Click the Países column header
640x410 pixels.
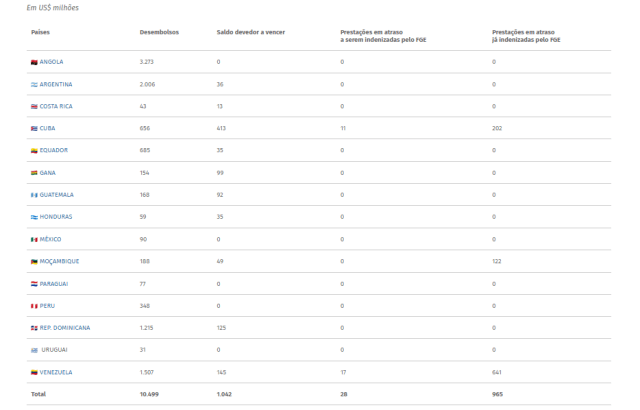(x=40, y=32)
